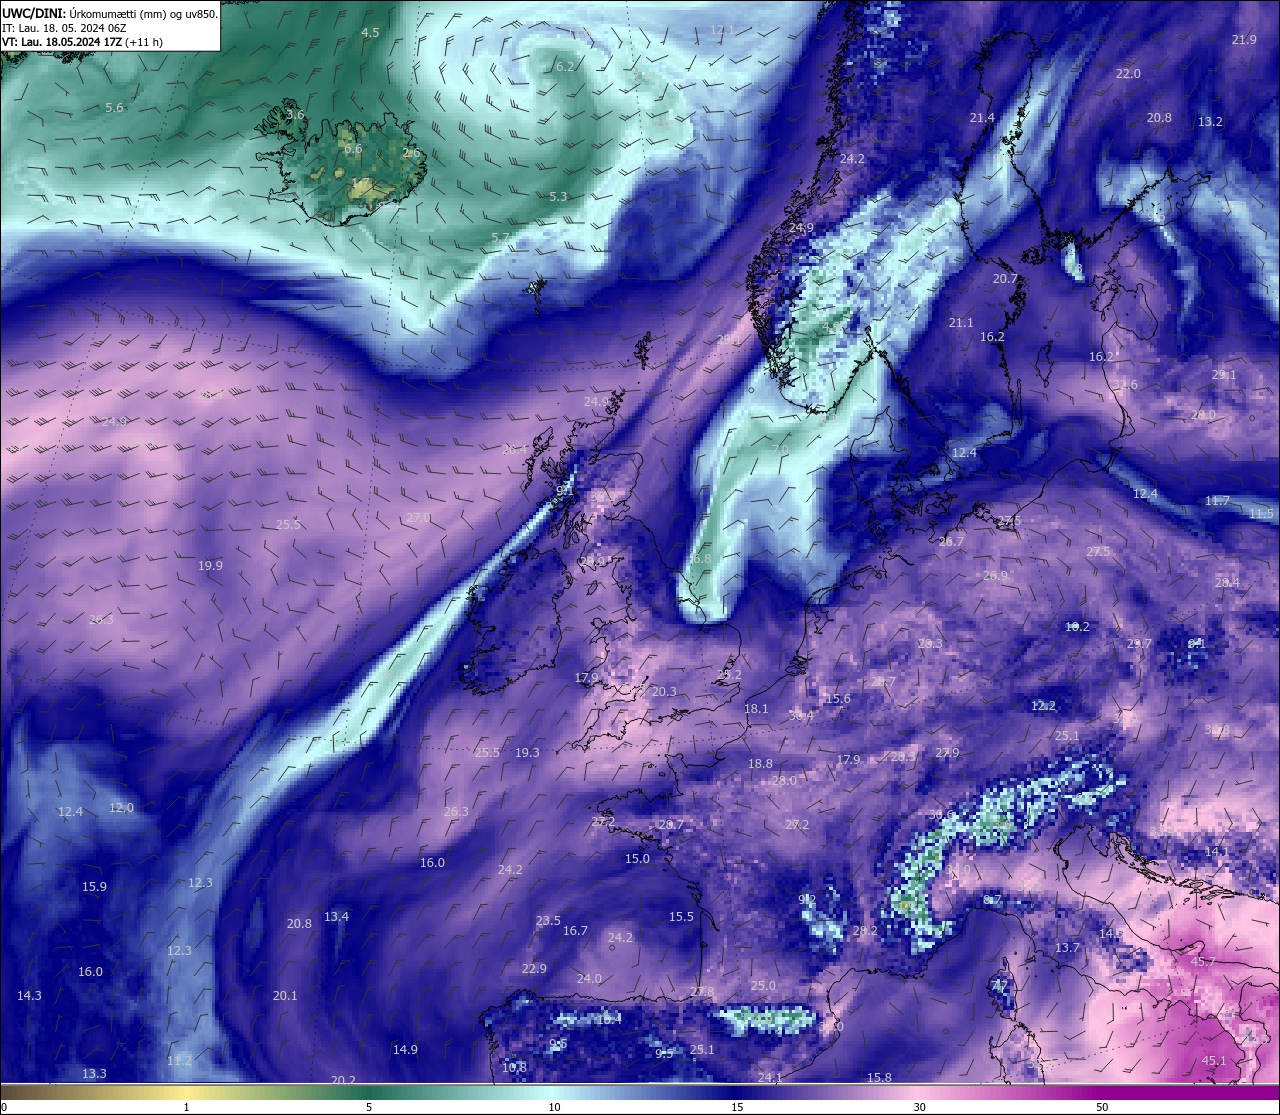
Task: Click the 14.1 value label
Action: click(1216, 852)
